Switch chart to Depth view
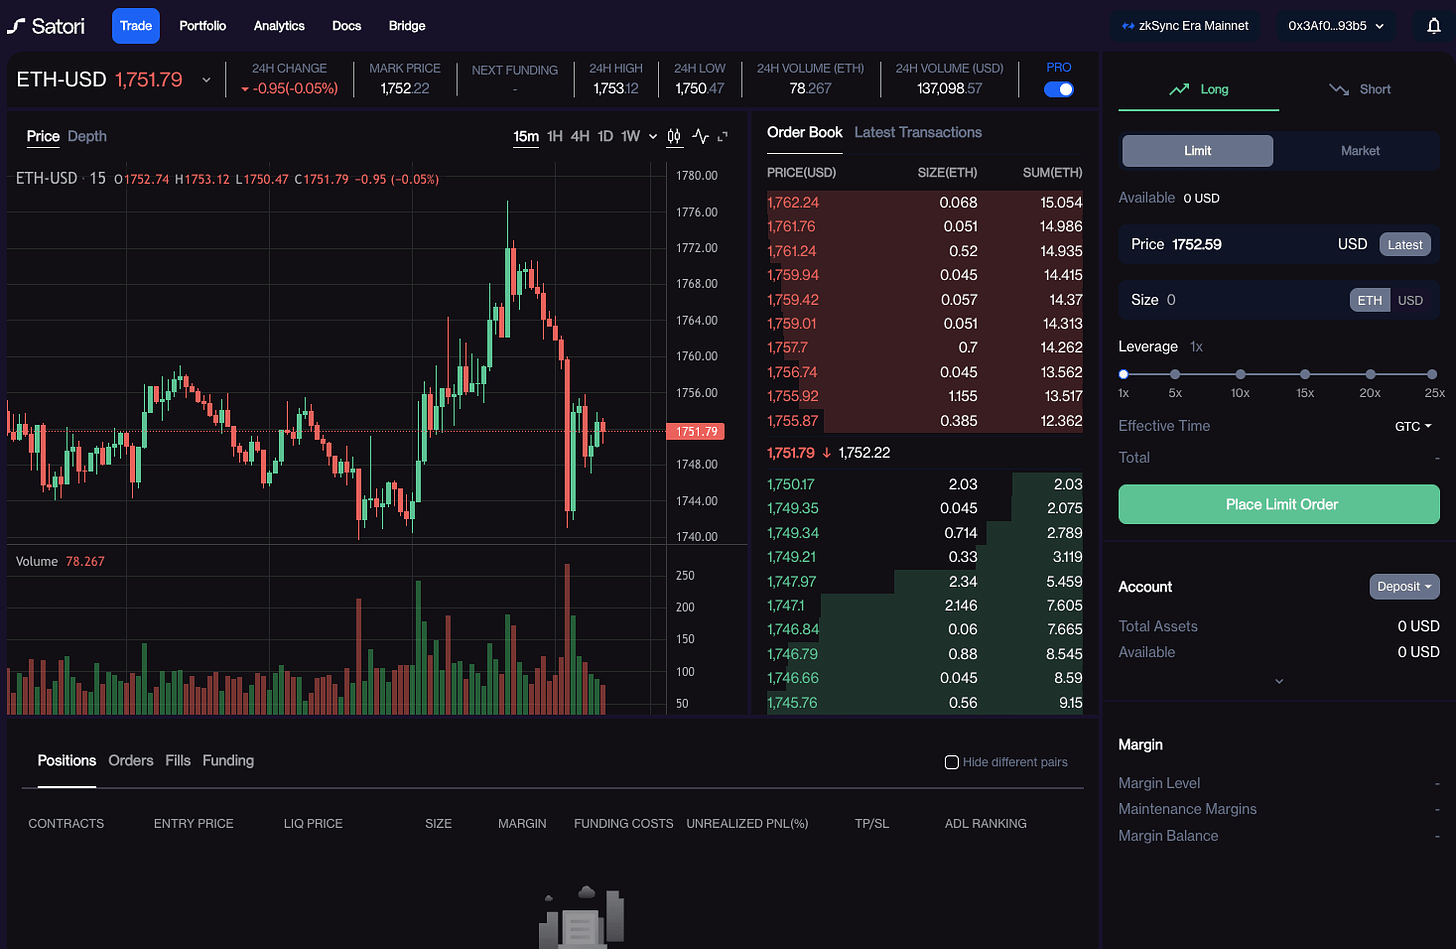Image resolution: width=1456 pixels, height=949 pixels. [87, 136]
